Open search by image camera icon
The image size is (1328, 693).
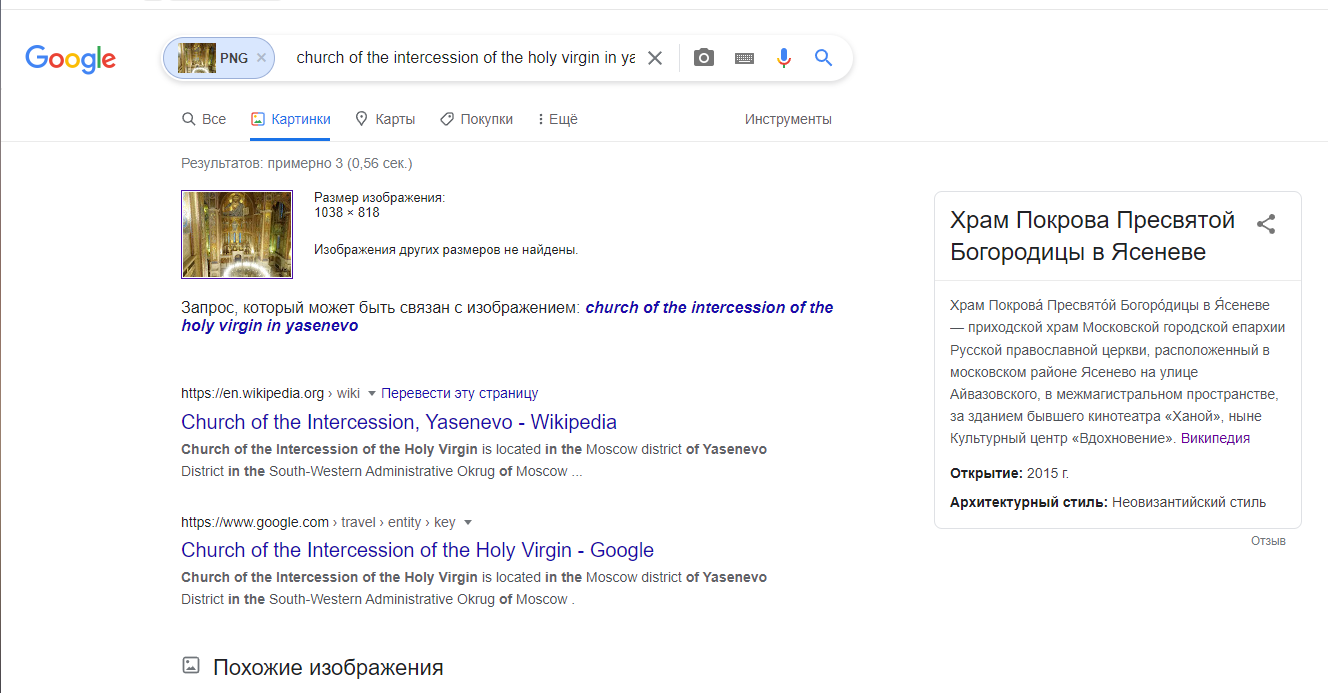tap(704, 58)
